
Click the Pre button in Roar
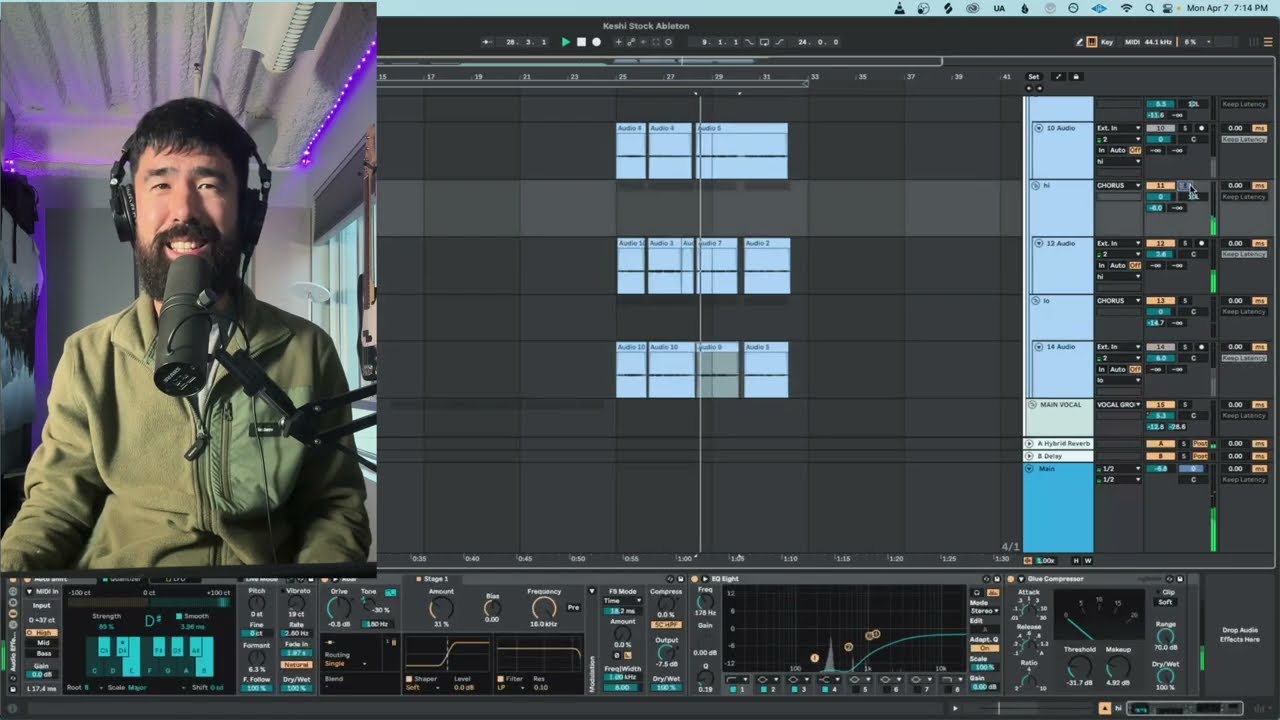coord(574,607)
